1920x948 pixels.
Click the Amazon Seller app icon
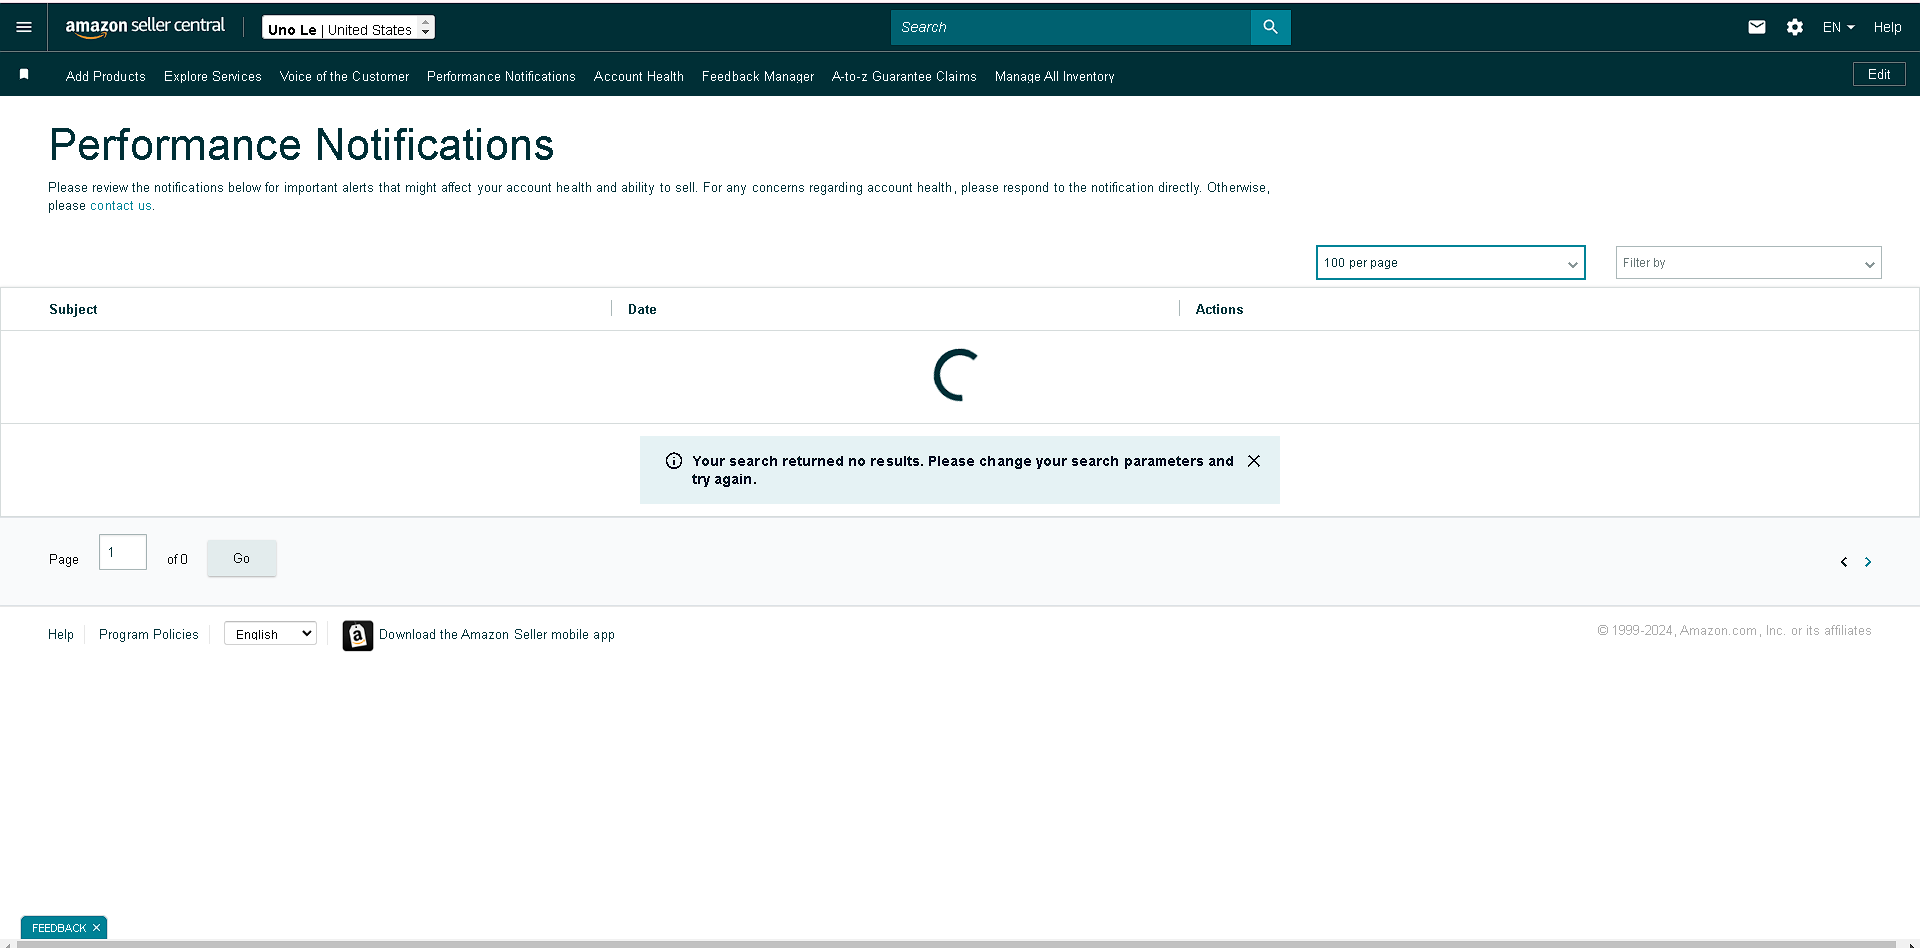click(x=358, y=635)
